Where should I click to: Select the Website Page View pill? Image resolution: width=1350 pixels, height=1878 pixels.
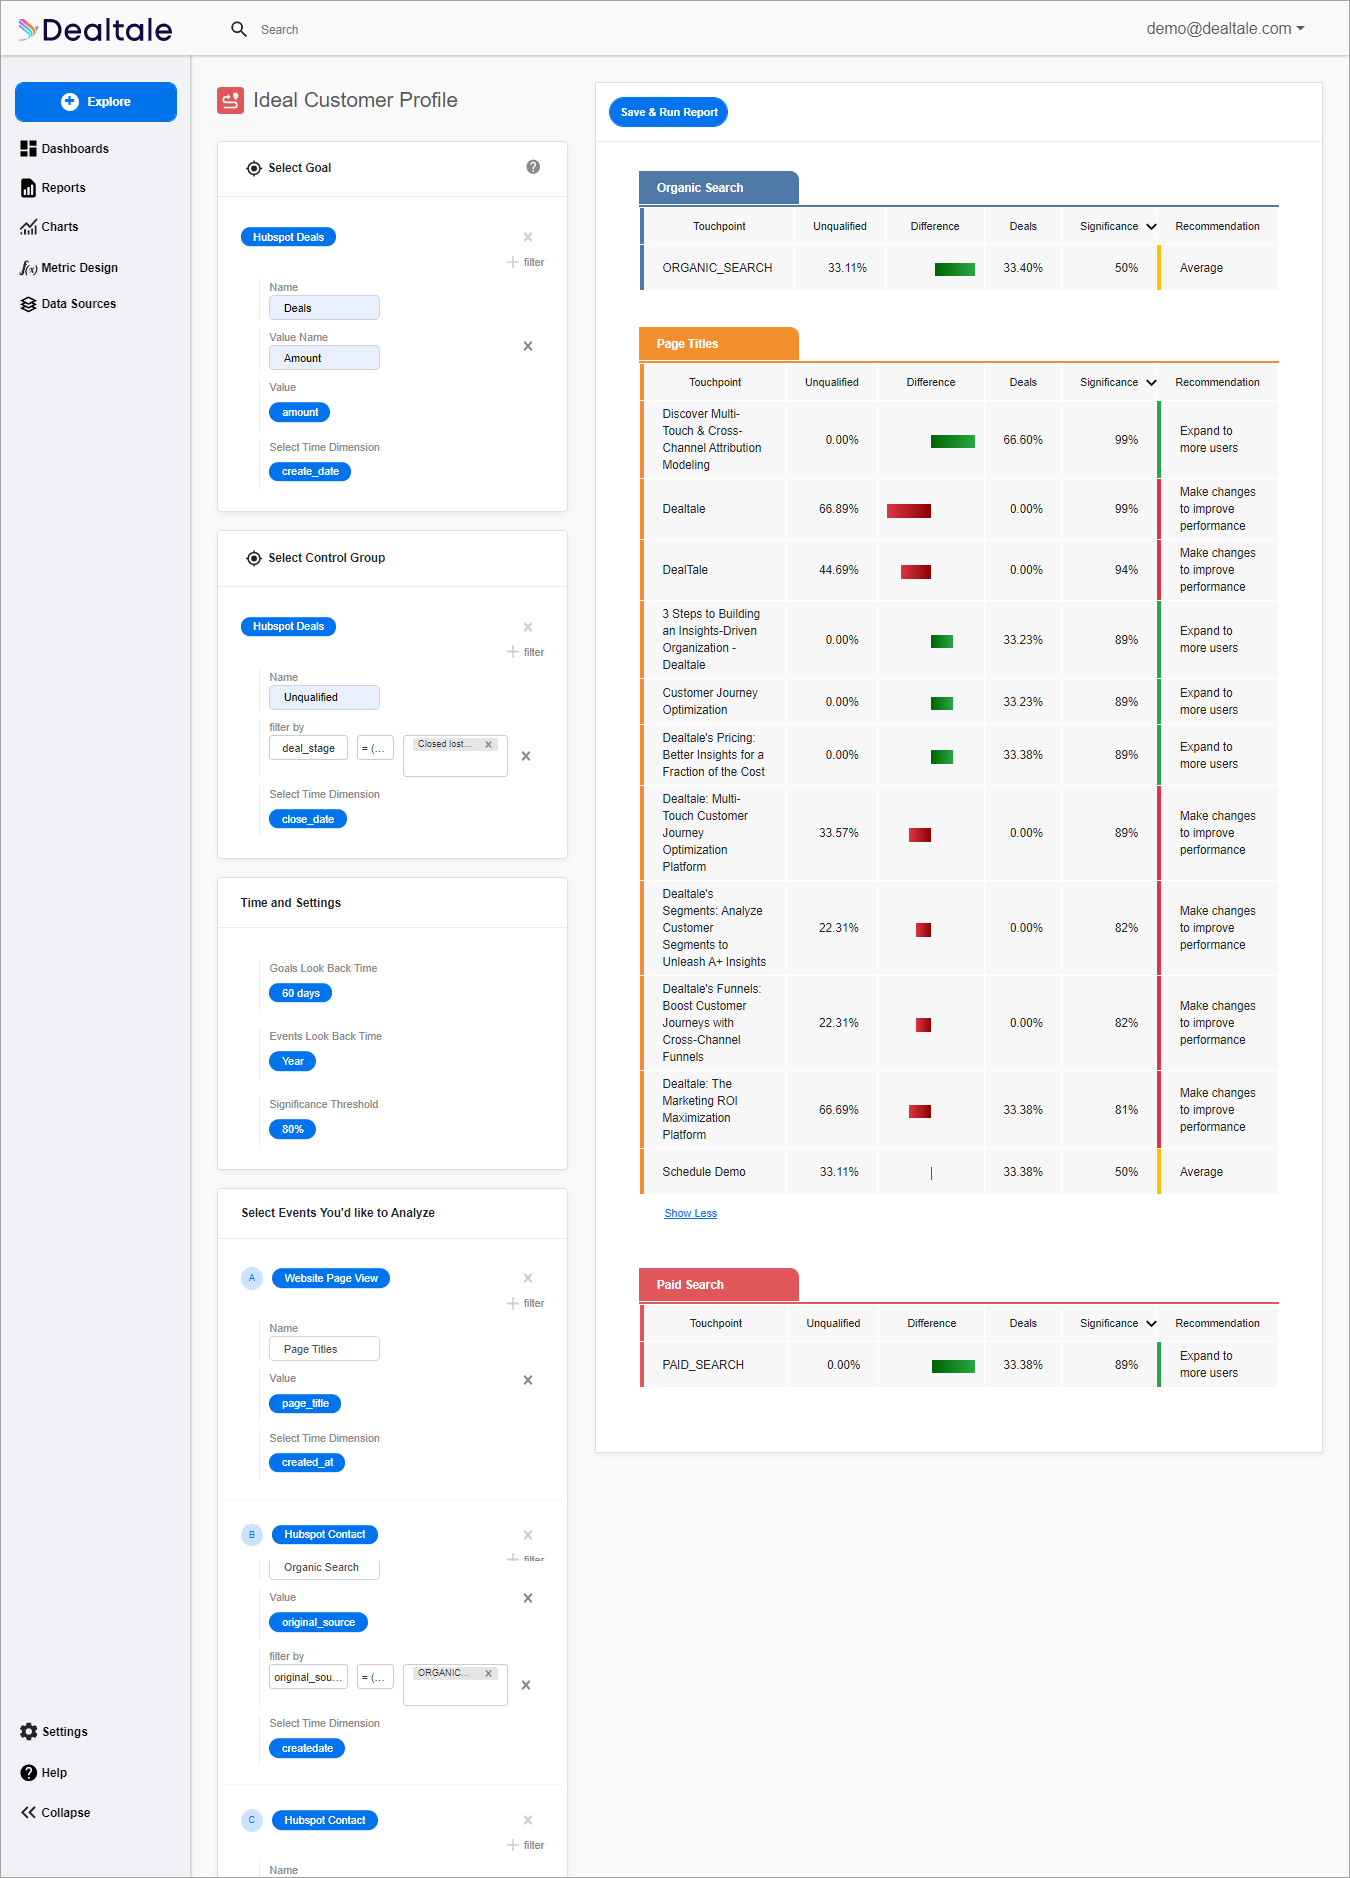click(331, 1278)
